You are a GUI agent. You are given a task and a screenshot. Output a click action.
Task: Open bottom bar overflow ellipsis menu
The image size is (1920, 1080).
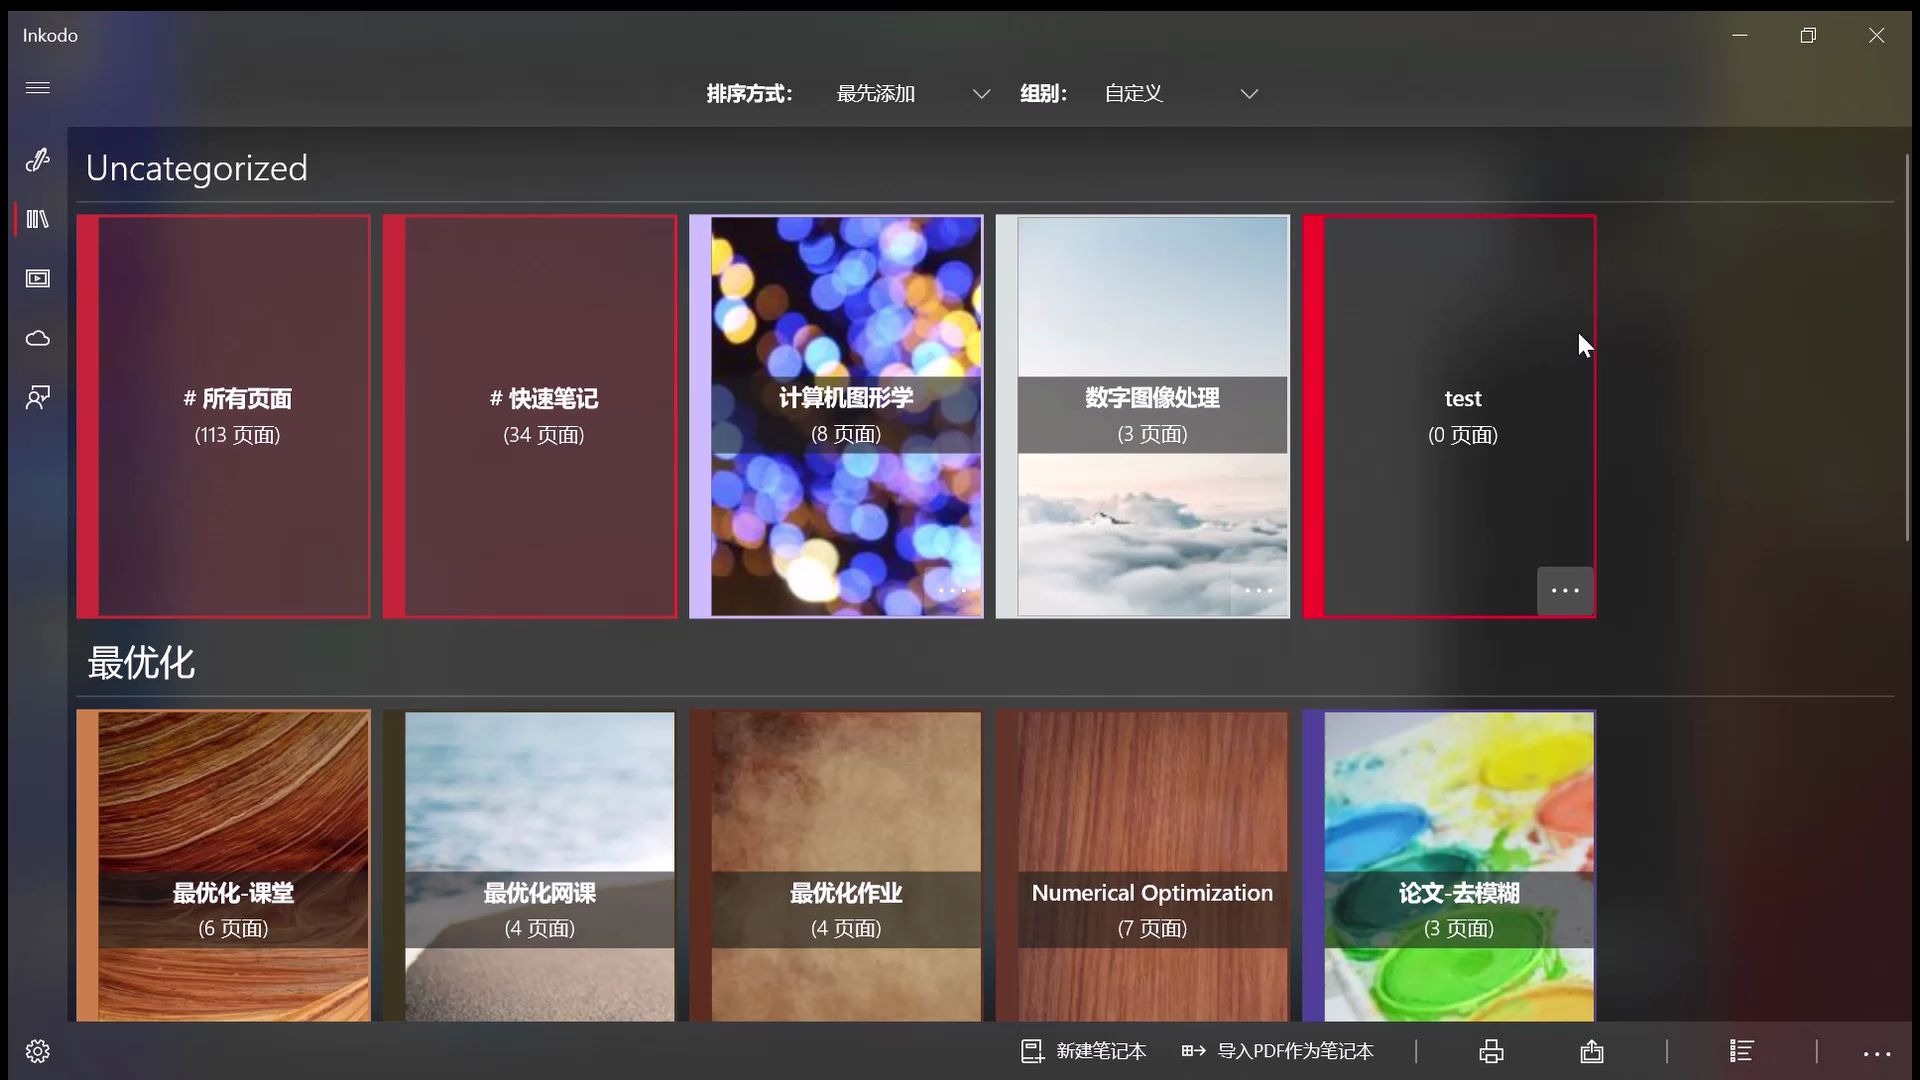point(1876,1053)
